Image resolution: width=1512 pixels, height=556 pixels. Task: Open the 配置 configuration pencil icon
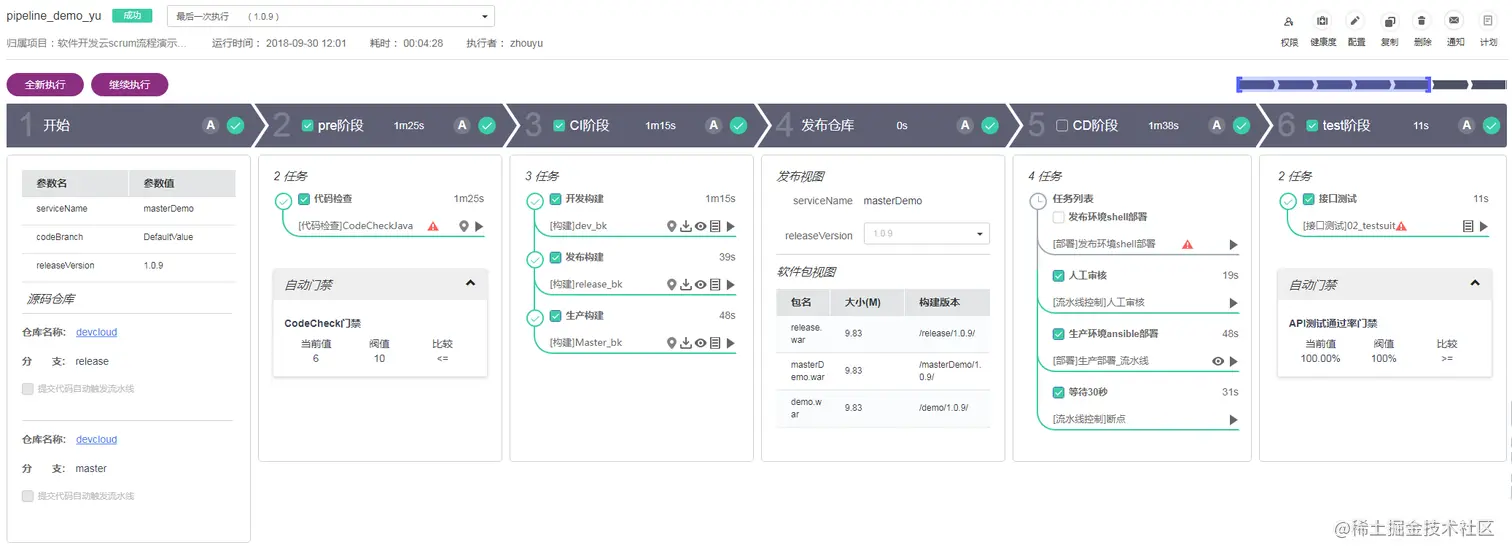pyautogui.click(x=1356, y=21)
